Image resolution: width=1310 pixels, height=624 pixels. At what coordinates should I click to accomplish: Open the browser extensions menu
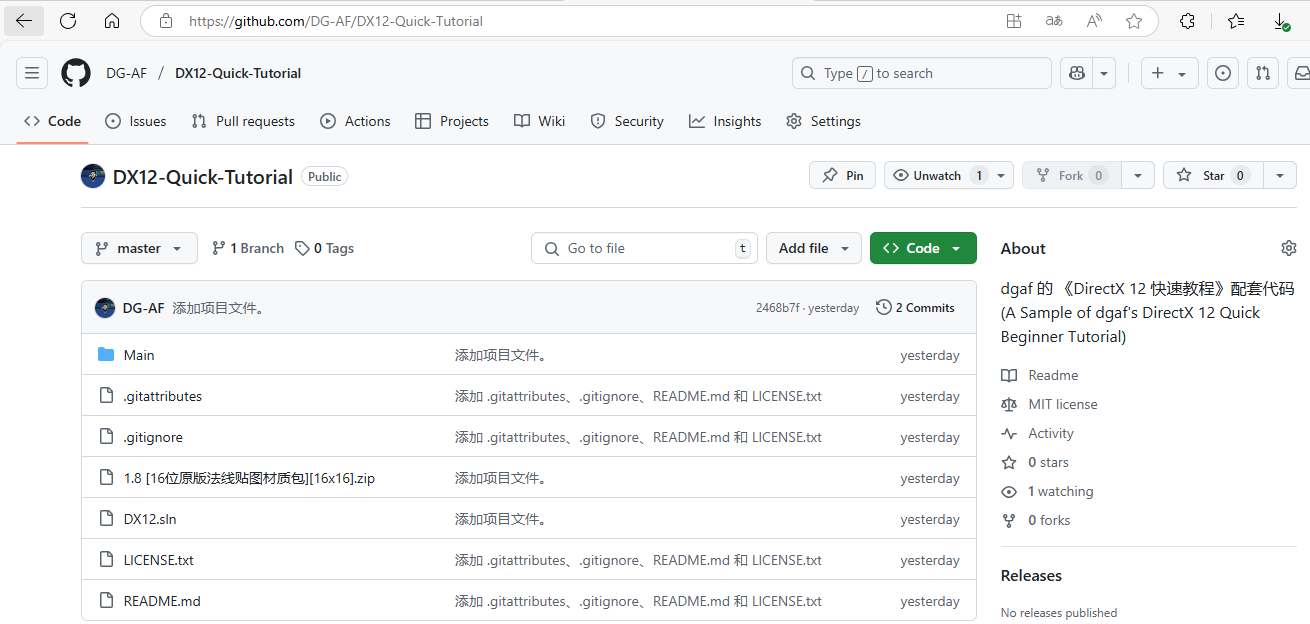point(1188,21)
